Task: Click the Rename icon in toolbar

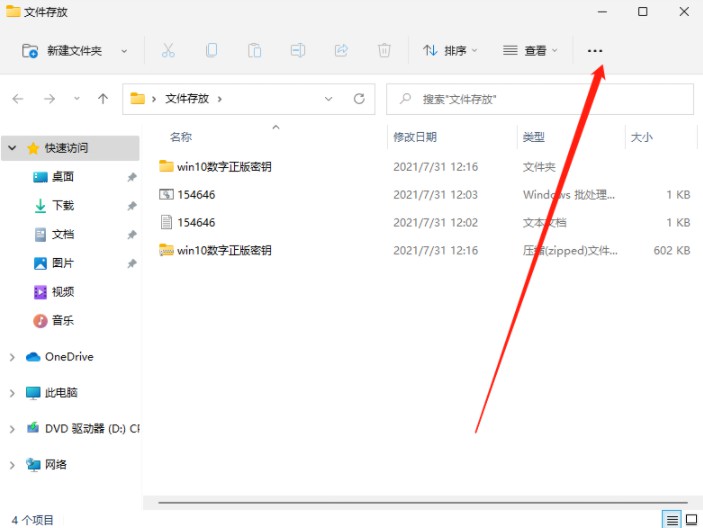Action: (298, 50)
